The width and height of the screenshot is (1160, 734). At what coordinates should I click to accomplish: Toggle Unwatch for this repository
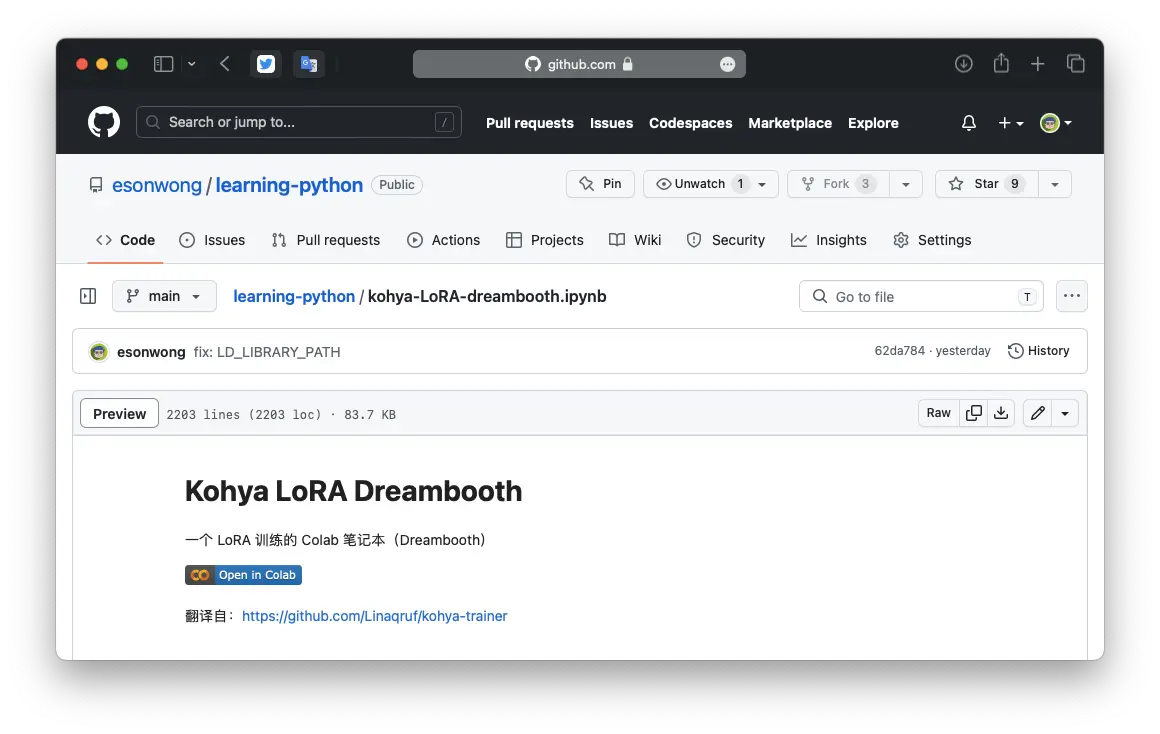click(x=699, y=184)
